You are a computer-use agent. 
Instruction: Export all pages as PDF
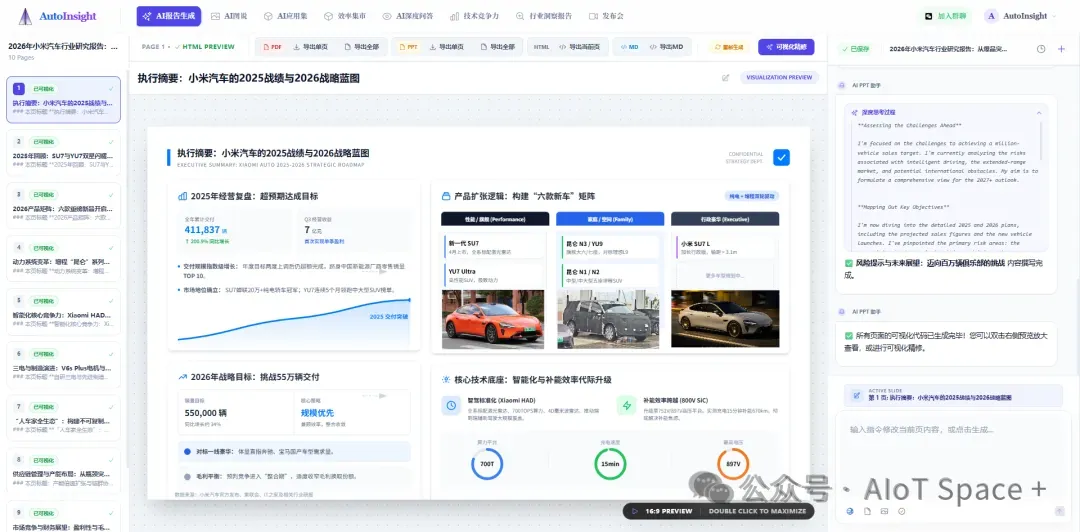pos(362,47)
